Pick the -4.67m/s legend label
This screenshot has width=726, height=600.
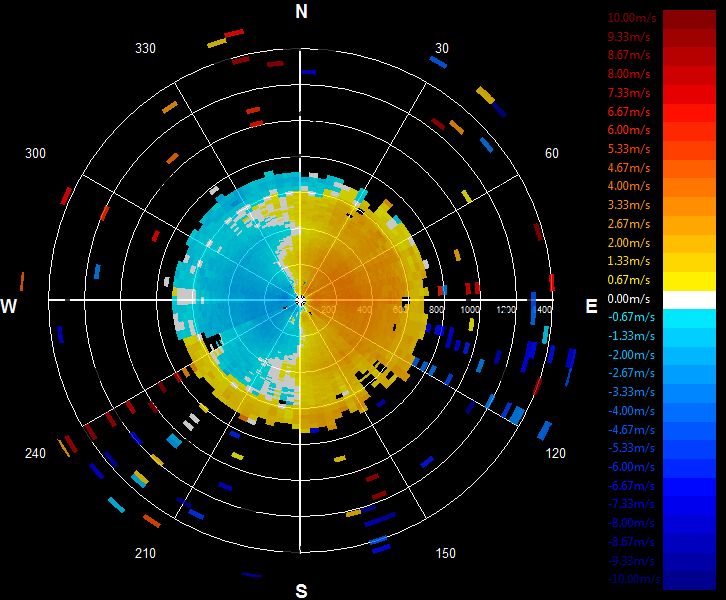pos(632,430)
